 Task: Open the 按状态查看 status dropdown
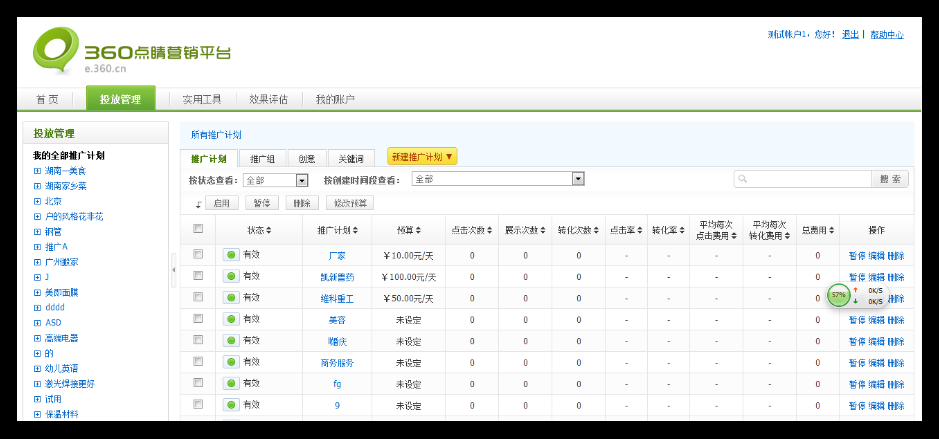(x=302, y=180)
